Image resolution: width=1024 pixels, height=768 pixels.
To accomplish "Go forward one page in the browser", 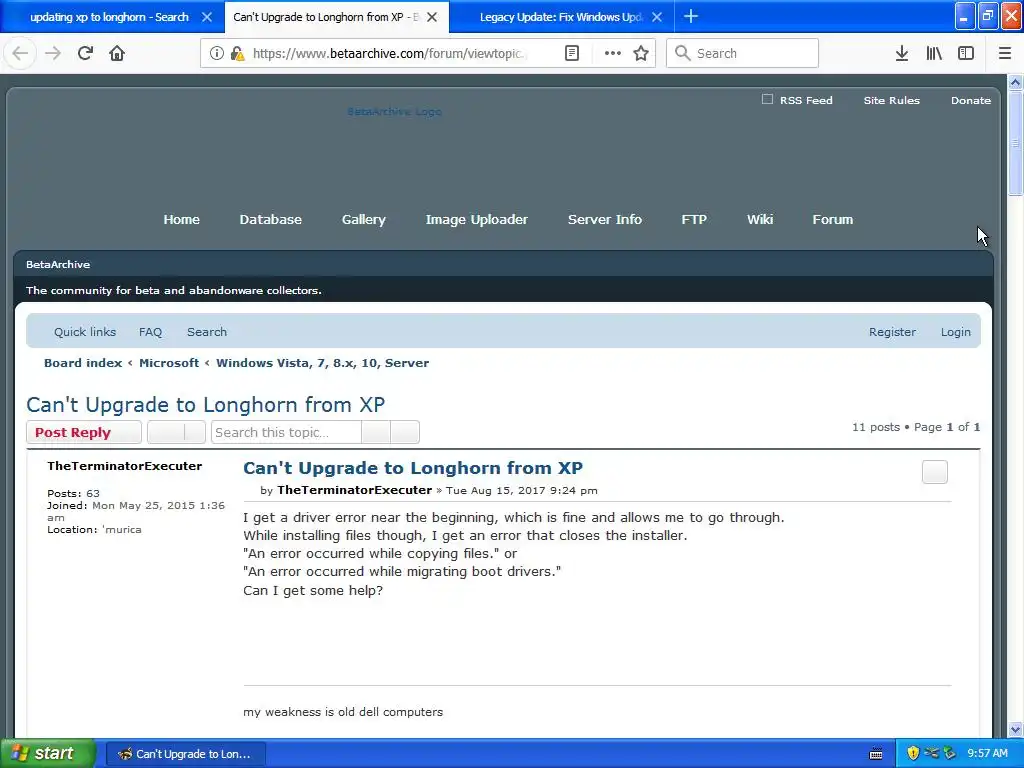I will click(x=53, y=53).
